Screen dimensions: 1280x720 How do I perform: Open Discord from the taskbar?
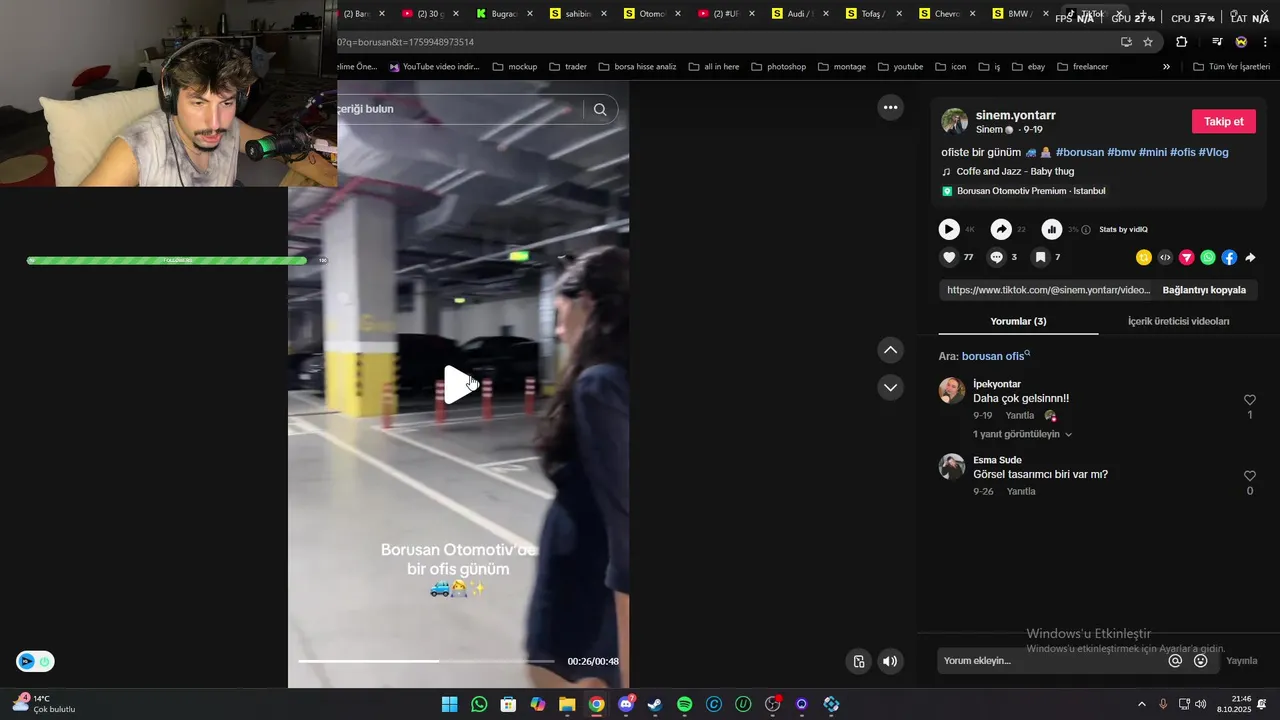[626, 704]
